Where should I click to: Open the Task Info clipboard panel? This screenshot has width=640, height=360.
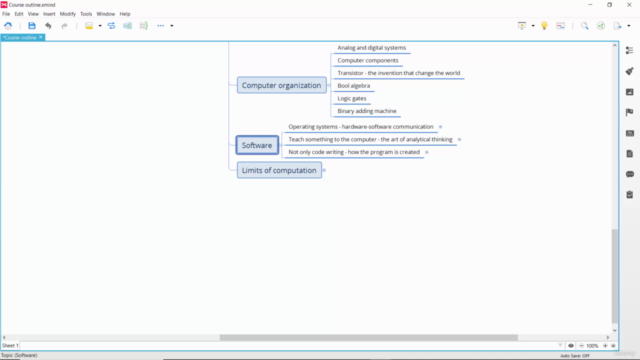coord(630,195)
